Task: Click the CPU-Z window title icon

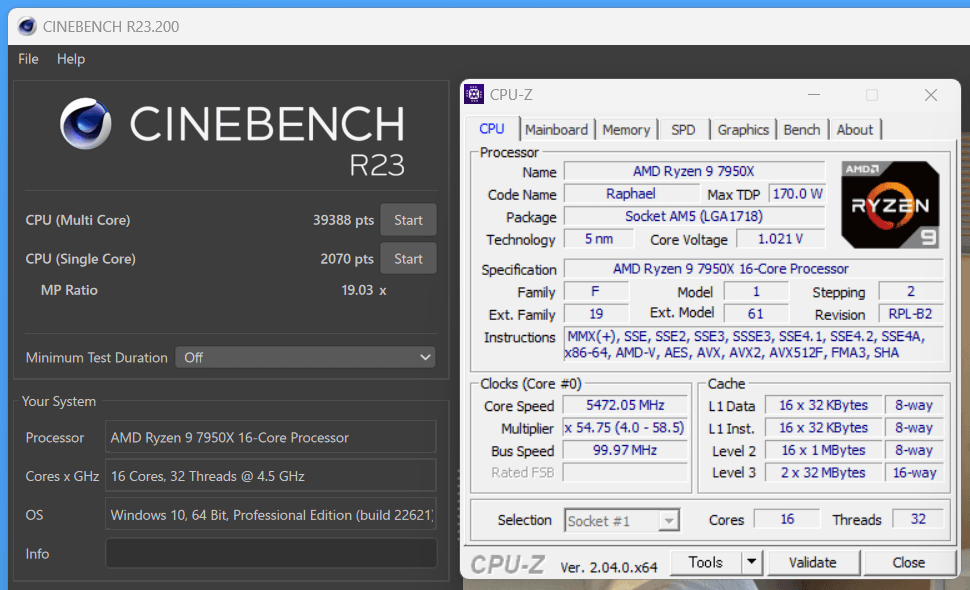Action: (x=474, y=94)
